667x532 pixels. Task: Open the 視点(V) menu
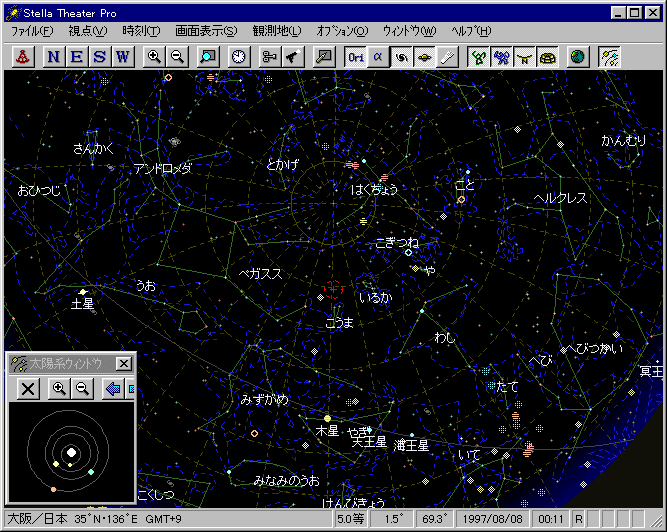[x=88, y=31]
